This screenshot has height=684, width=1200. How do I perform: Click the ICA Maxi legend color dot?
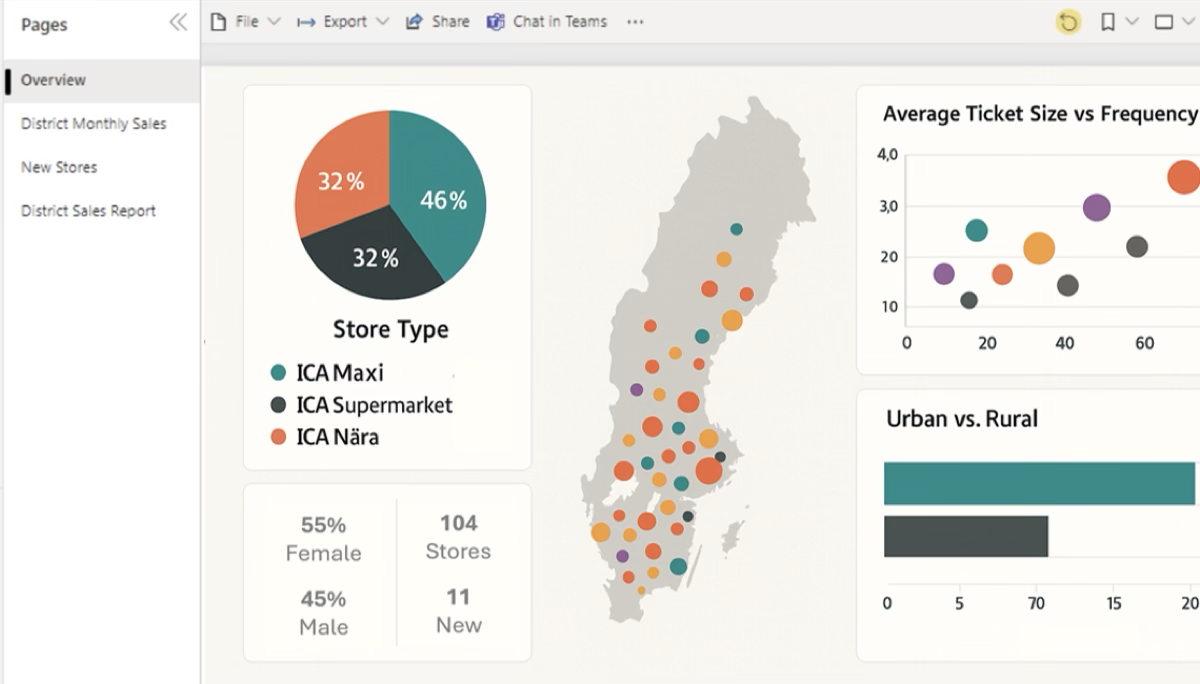(279, 373)
